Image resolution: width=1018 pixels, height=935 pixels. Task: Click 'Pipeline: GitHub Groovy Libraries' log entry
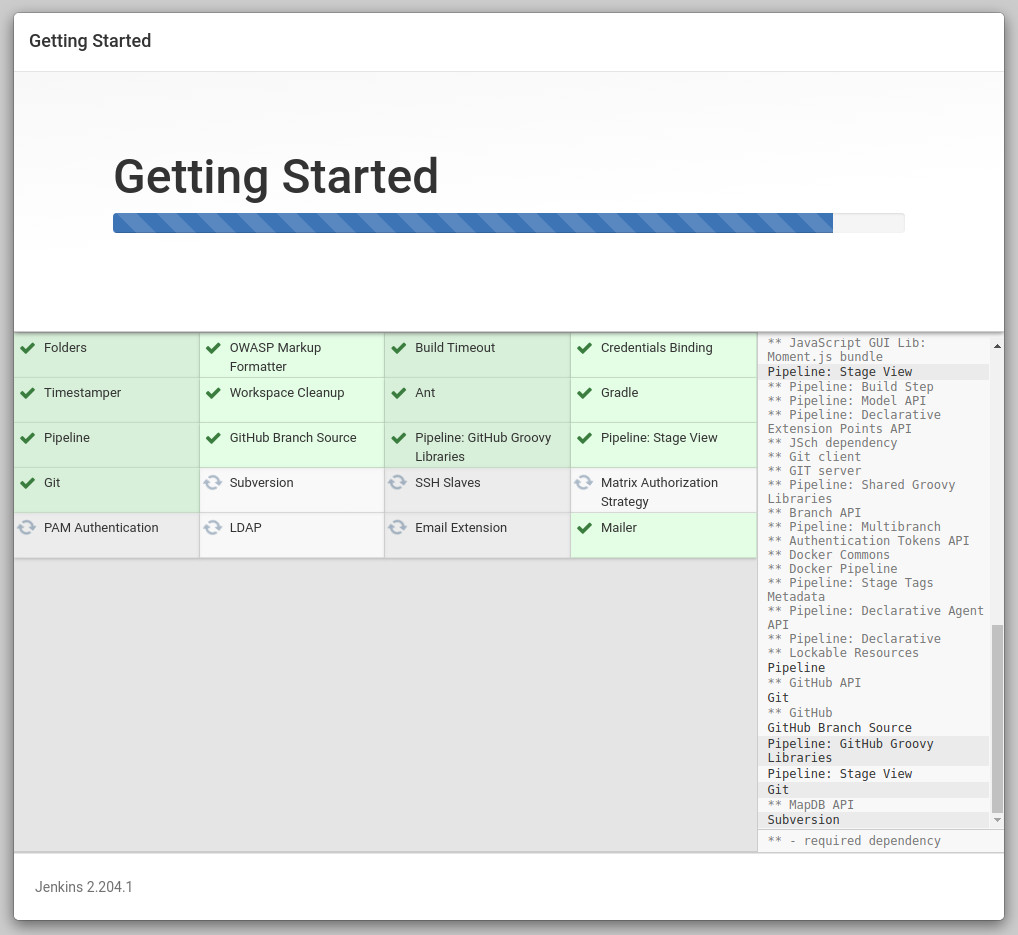click(x=850, y=751)
